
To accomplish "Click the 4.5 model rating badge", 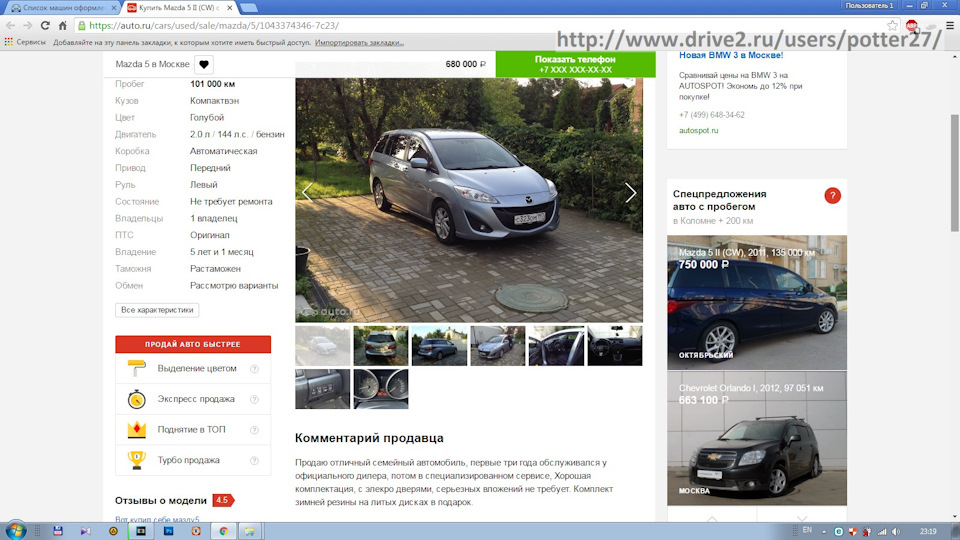I will (223, 500).
